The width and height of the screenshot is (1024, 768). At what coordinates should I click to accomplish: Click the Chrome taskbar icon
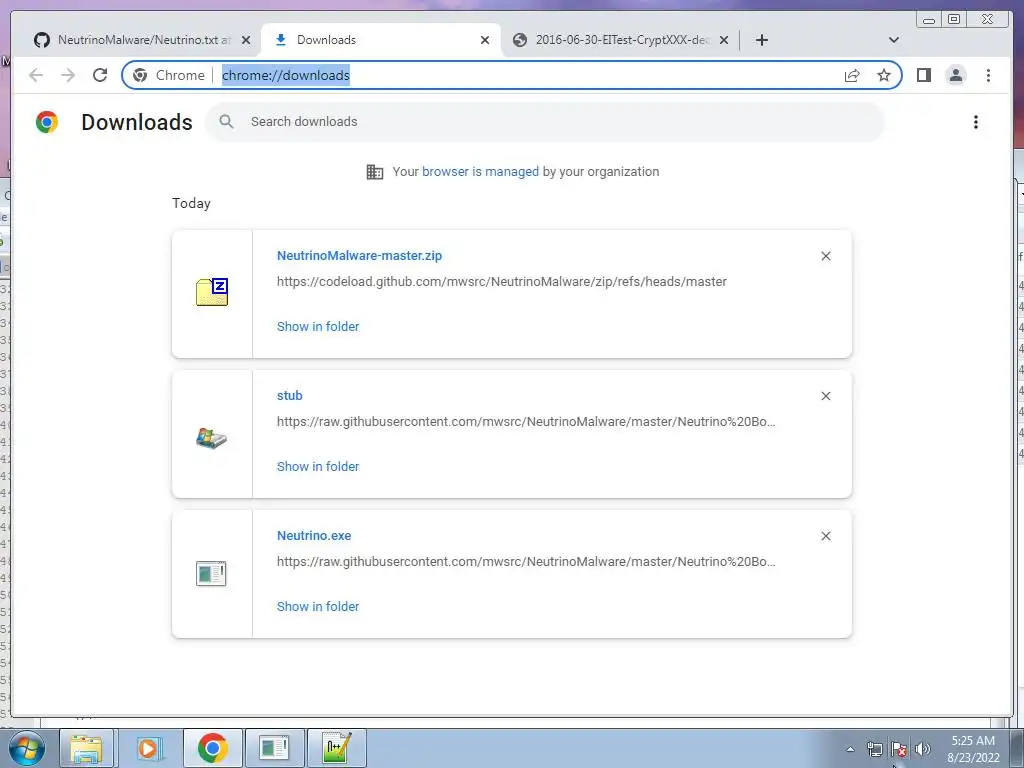212,748
